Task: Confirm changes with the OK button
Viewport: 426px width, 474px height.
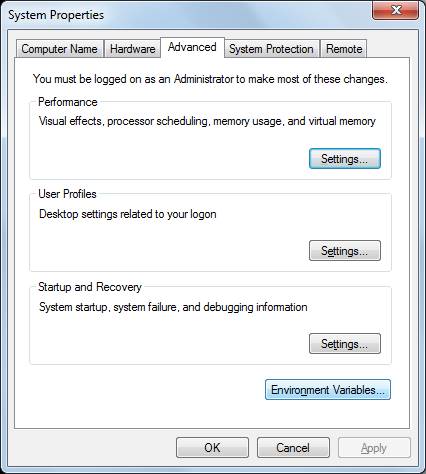Action: (x=212, y=448)
